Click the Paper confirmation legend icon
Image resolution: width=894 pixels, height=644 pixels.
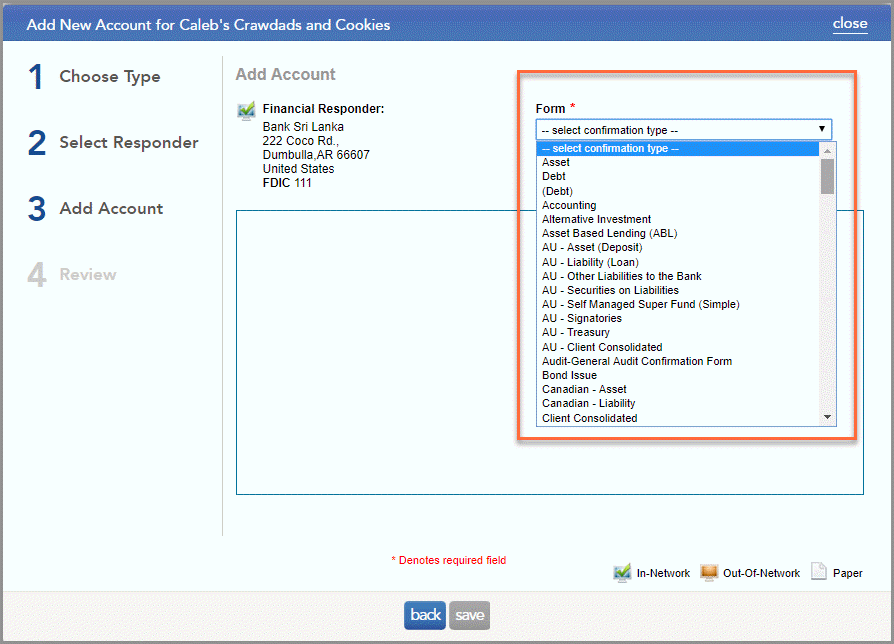[x=816, y=572]
